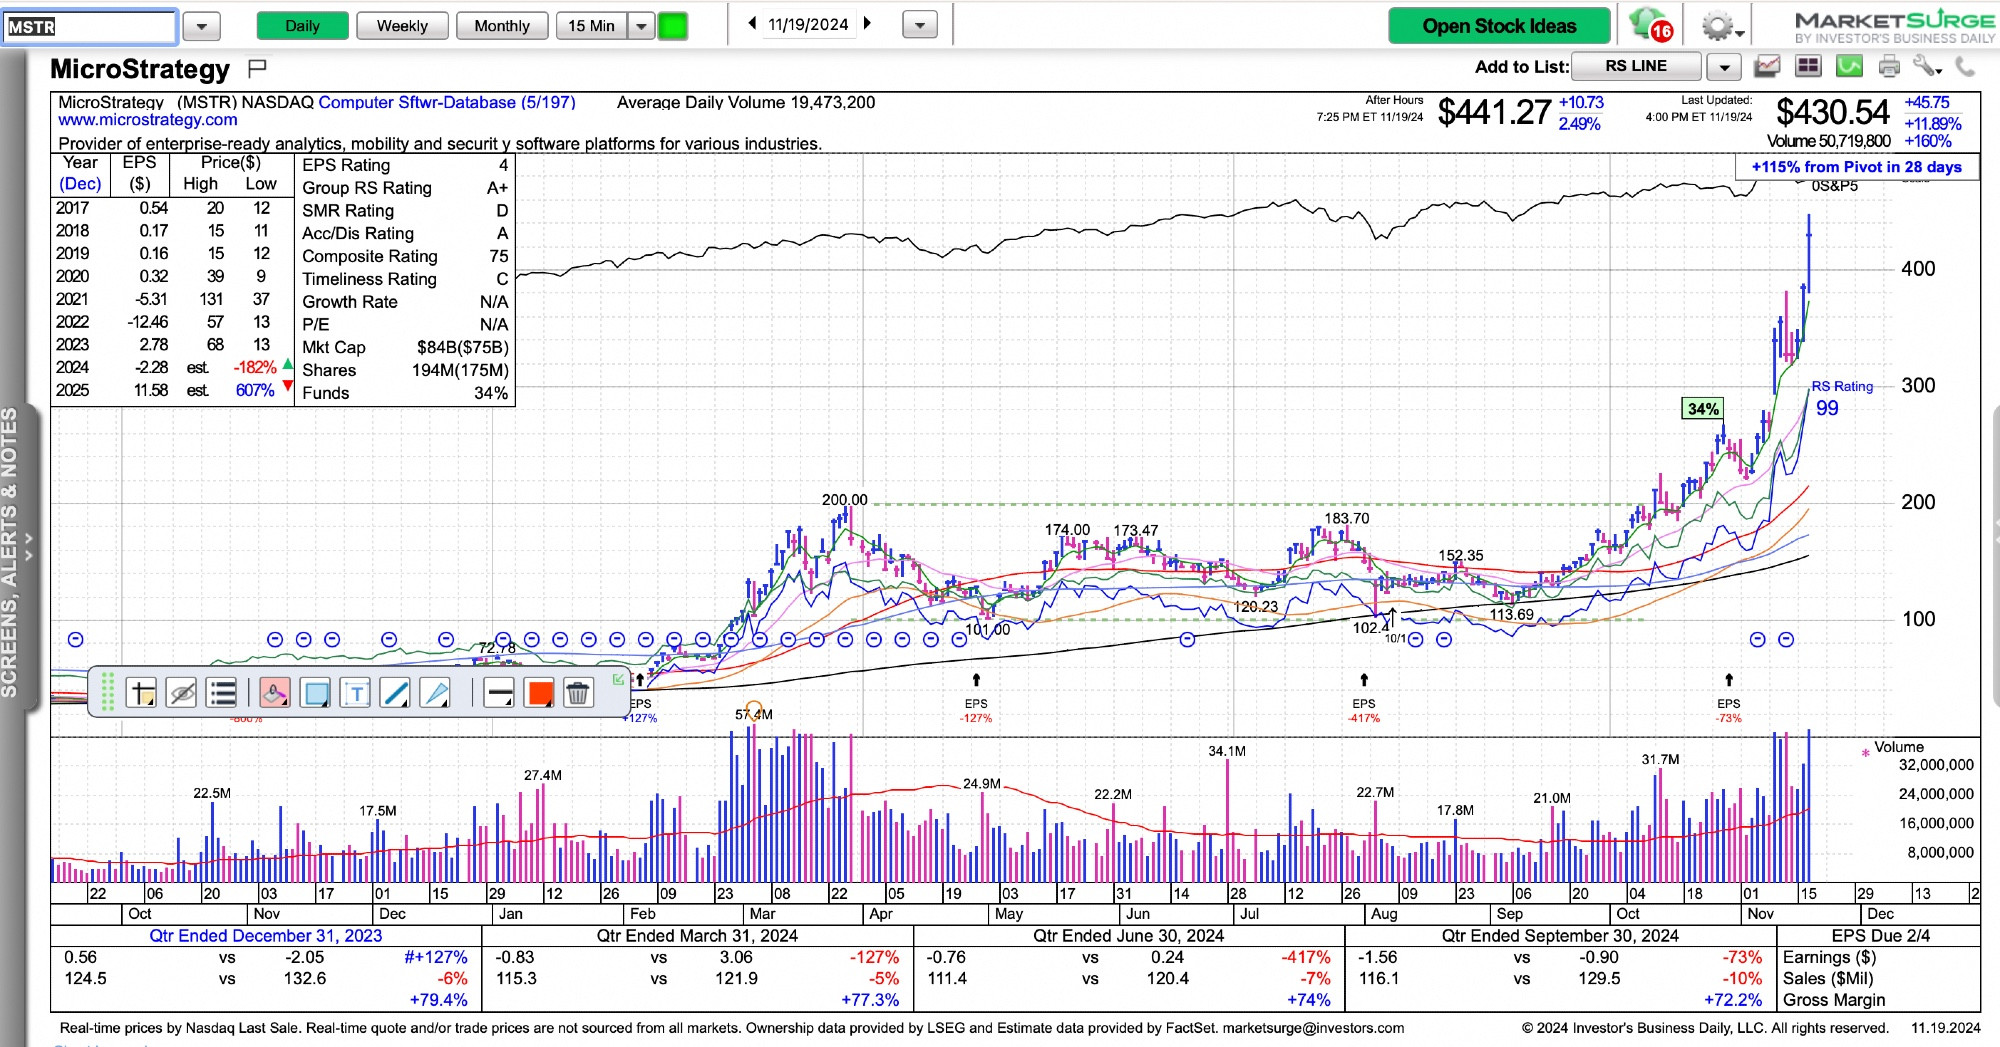Expand the Add to List dropdown
The width and height of the screenshot is (2000, 1047).
click(1723, 67)
